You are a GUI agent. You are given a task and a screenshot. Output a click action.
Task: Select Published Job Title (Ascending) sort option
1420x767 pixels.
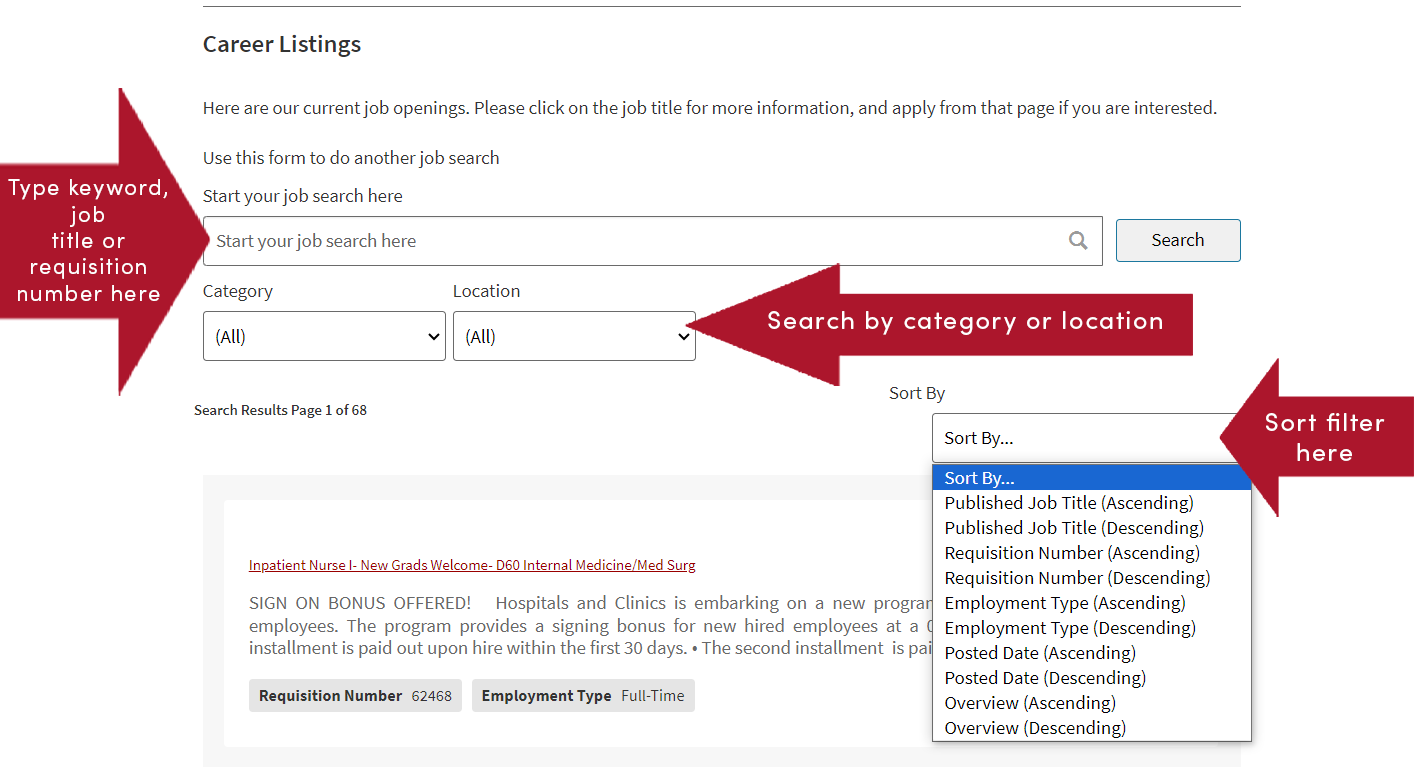click(x=1068, y=502)
